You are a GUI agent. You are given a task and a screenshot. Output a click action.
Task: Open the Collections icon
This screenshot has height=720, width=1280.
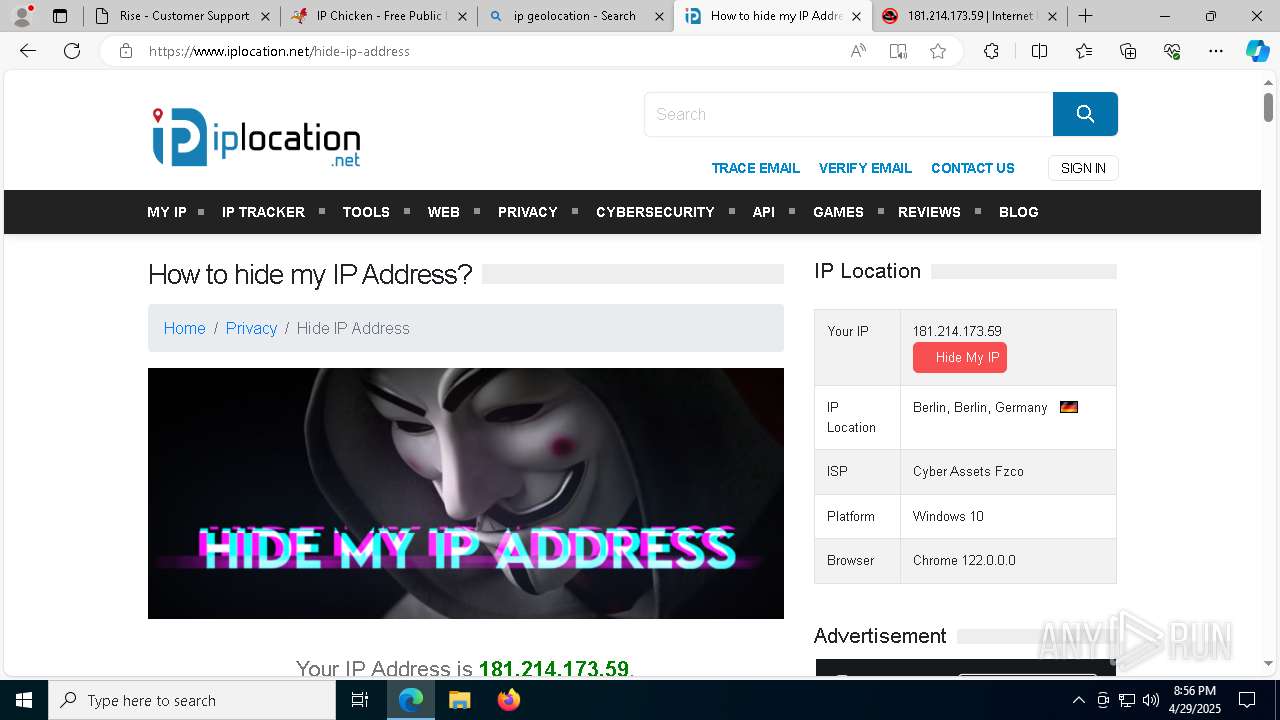click(1128, 51)
